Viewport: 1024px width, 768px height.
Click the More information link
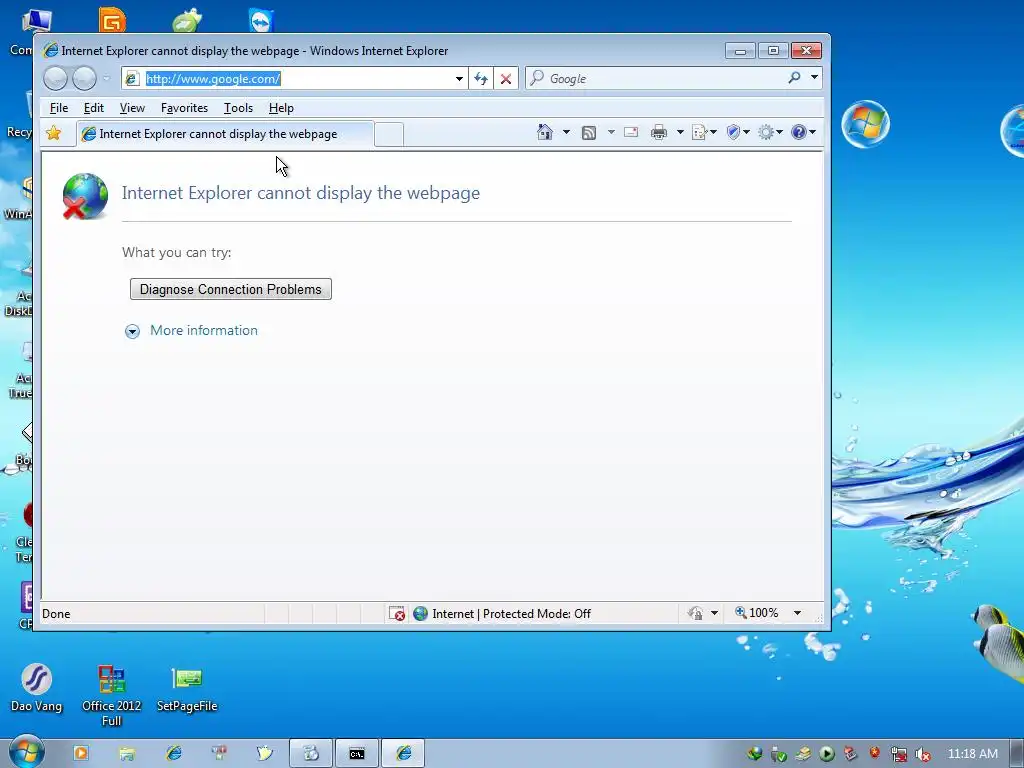coord(204,330)
